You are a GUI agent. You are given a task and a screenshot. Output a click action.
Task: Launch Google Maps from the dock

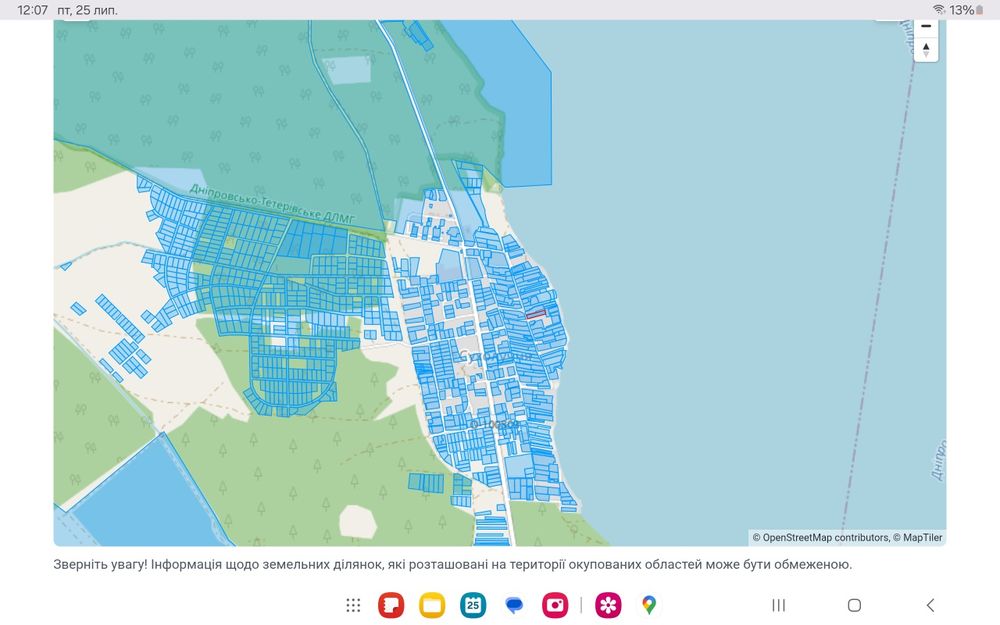tap(649, 605)
